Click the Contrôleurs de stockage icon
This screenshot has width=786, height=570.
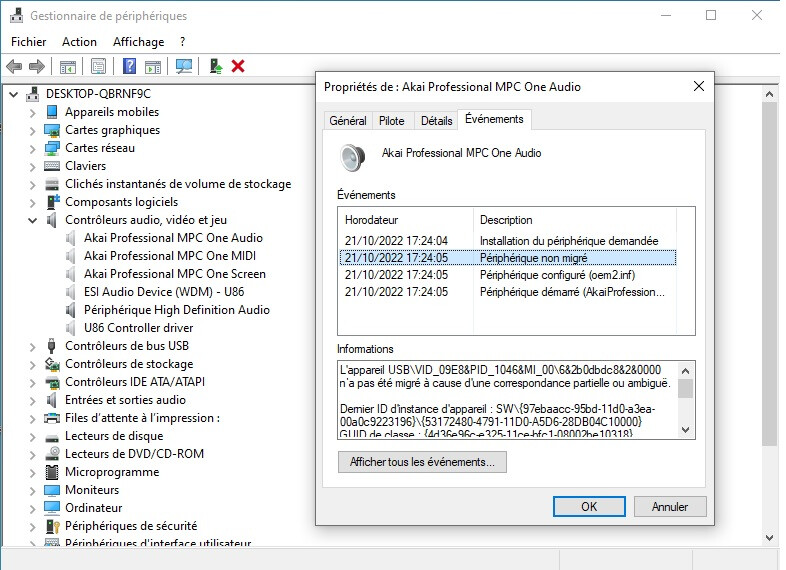tap(52, 364)
